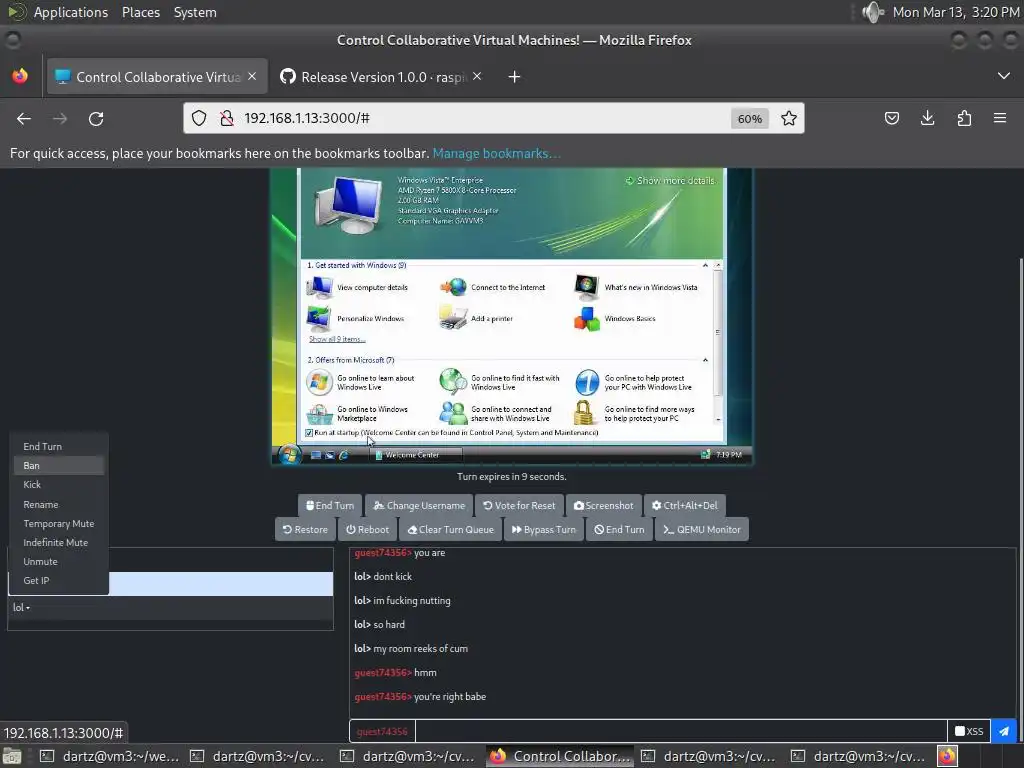Screen dimensions: 1024x768
Task: Send chat message with the paper plane icon
Action: [1004, 731]
